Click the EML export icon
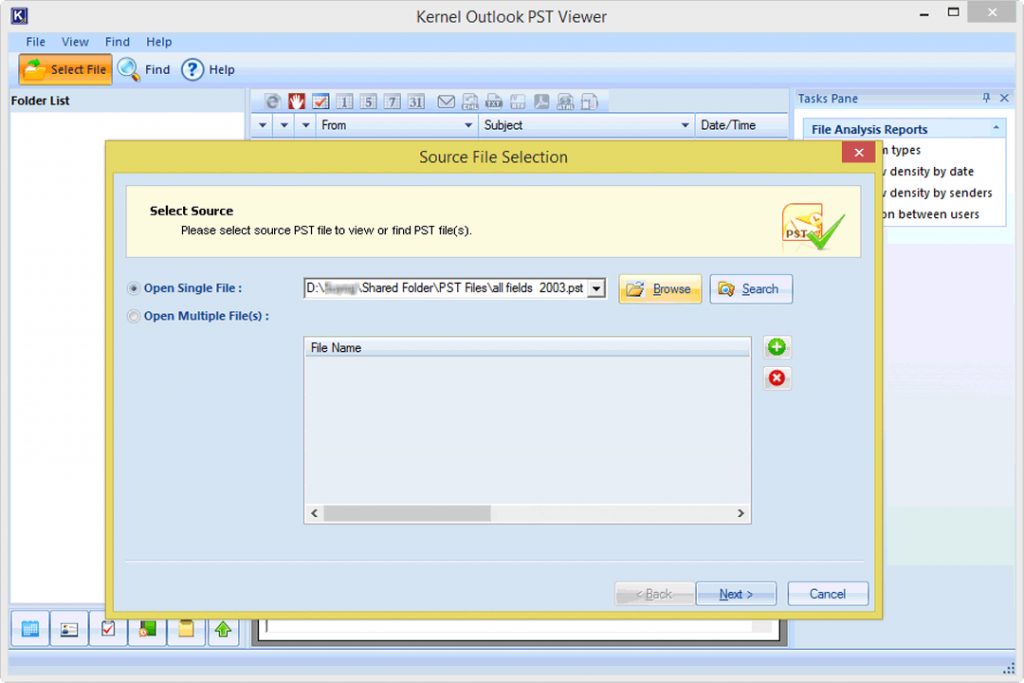The image size is (1024, 683). pyautogui.click(x=470, y=101)
